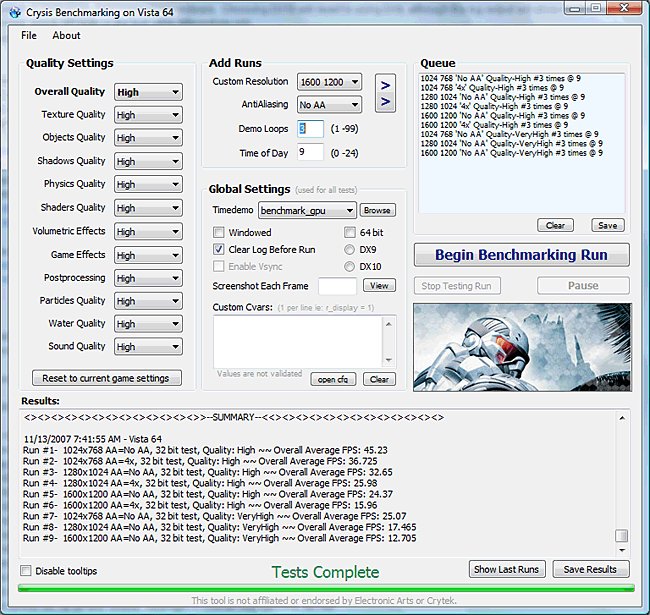Click the Results scrollbar thumb
The width and height of the screenshot is (650, 615).
(x=621, y=535)
